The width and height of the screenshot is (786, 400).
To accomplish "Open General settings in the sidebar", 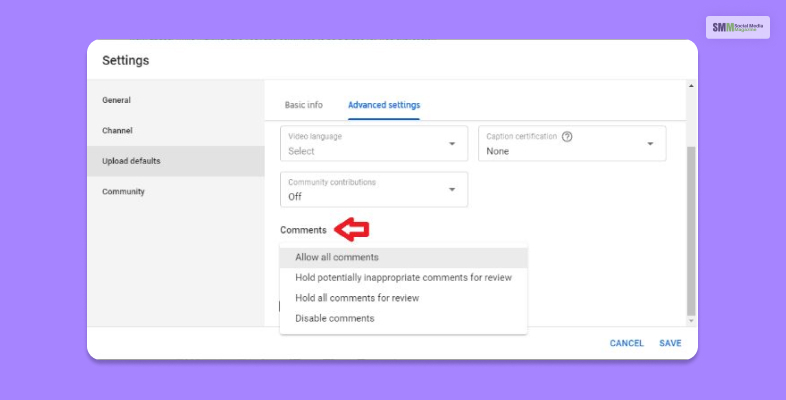I will [x=117, y=100].
